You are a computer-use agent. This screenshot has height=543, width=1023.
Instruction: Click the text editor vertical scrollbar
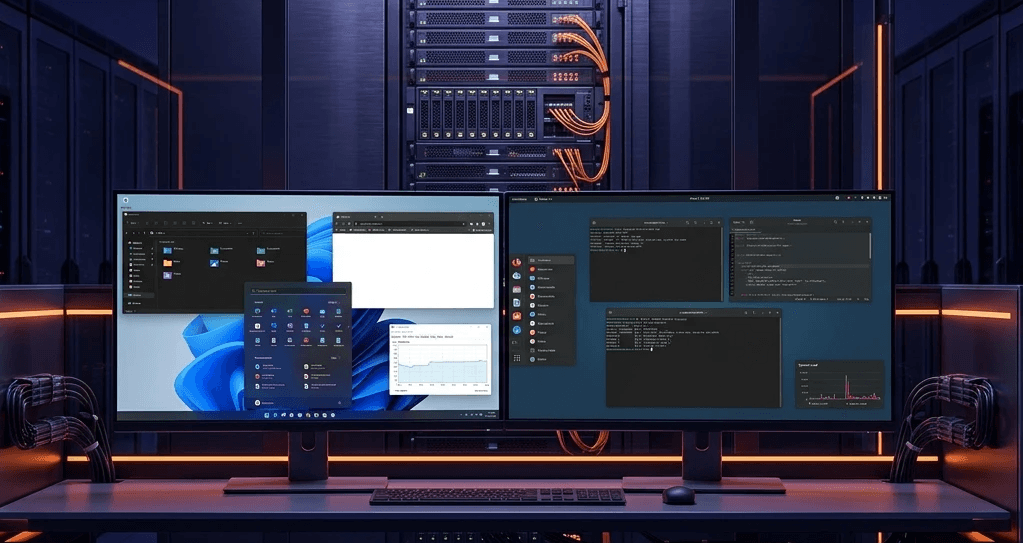(870, 245)
